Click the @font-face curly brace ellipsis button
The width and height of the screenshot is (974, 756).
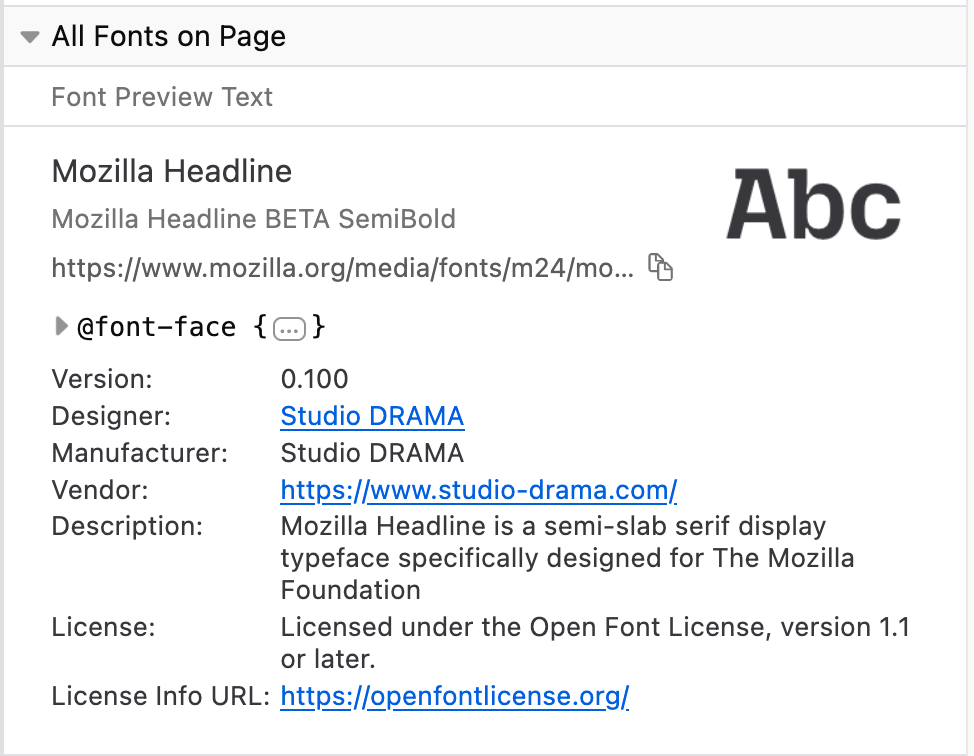click(x=289, y=326)
